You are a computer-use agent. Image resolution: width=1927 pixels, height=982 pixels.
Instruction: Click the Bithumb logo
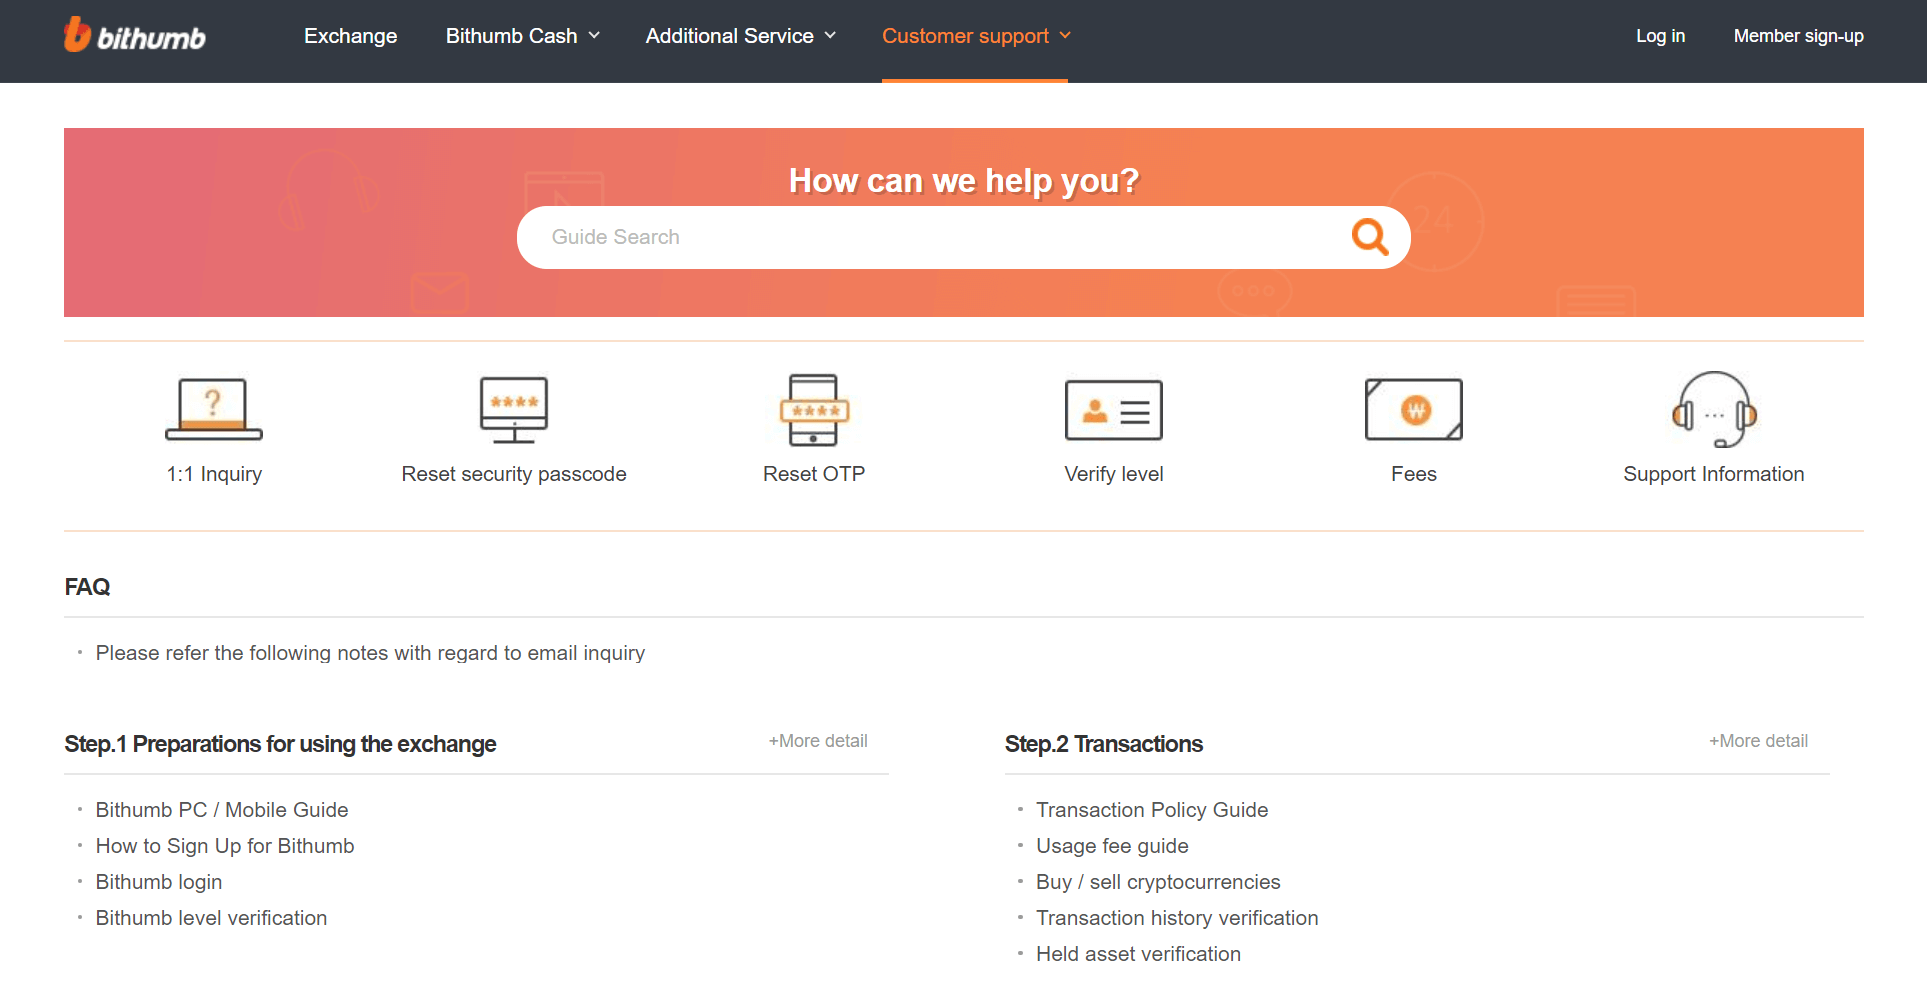pyautogui.click(x=135, y=35)
